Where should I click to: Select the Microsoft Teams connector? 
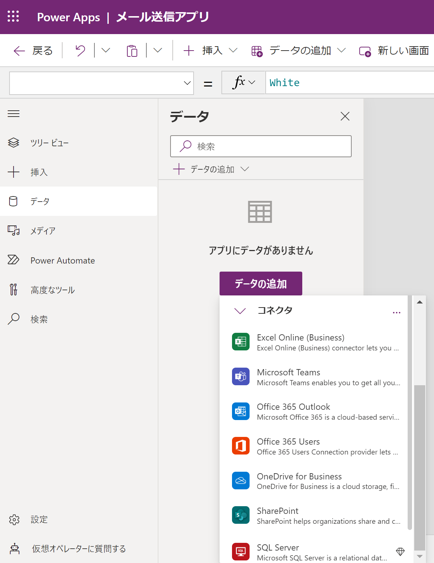pos(315,377)
